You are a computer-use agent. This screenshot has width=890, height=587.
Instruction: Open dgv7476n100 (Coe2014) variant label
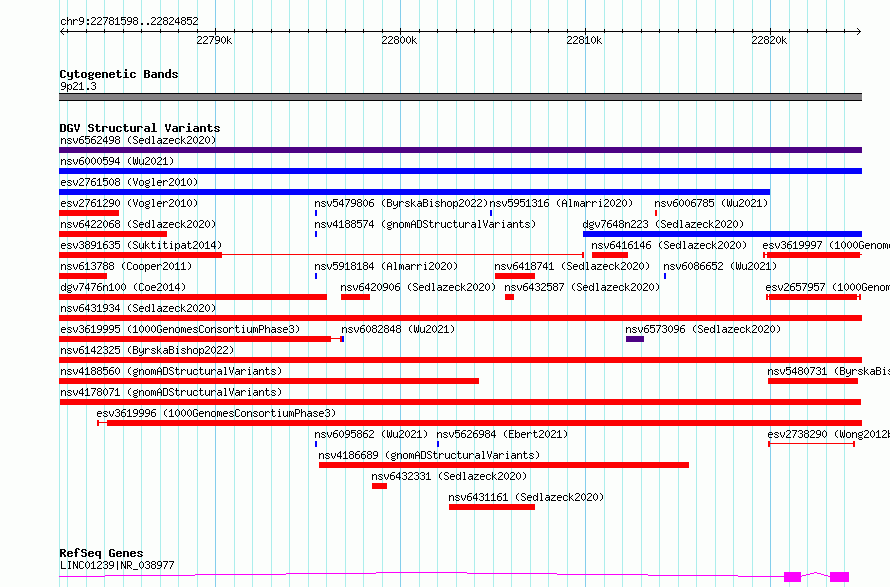click(x=123, y=287)
